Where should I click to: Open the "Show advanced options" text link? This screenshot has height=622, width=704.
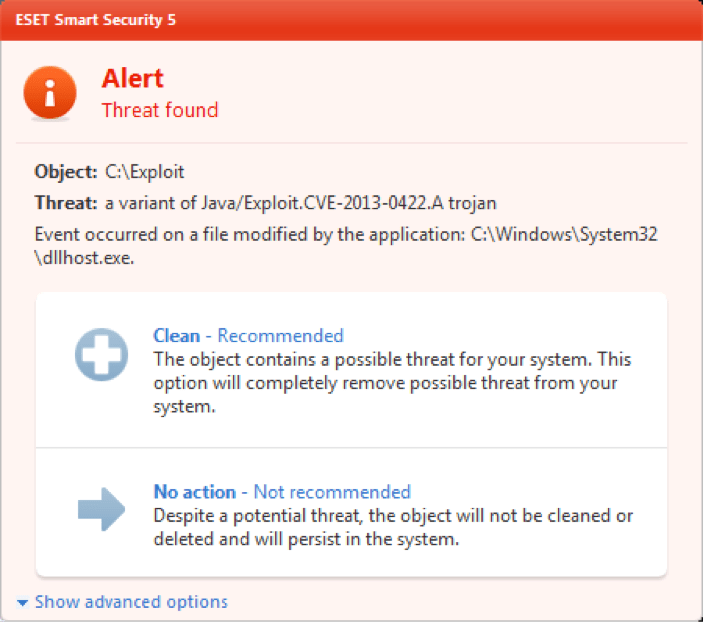click(x=131, y=602)
